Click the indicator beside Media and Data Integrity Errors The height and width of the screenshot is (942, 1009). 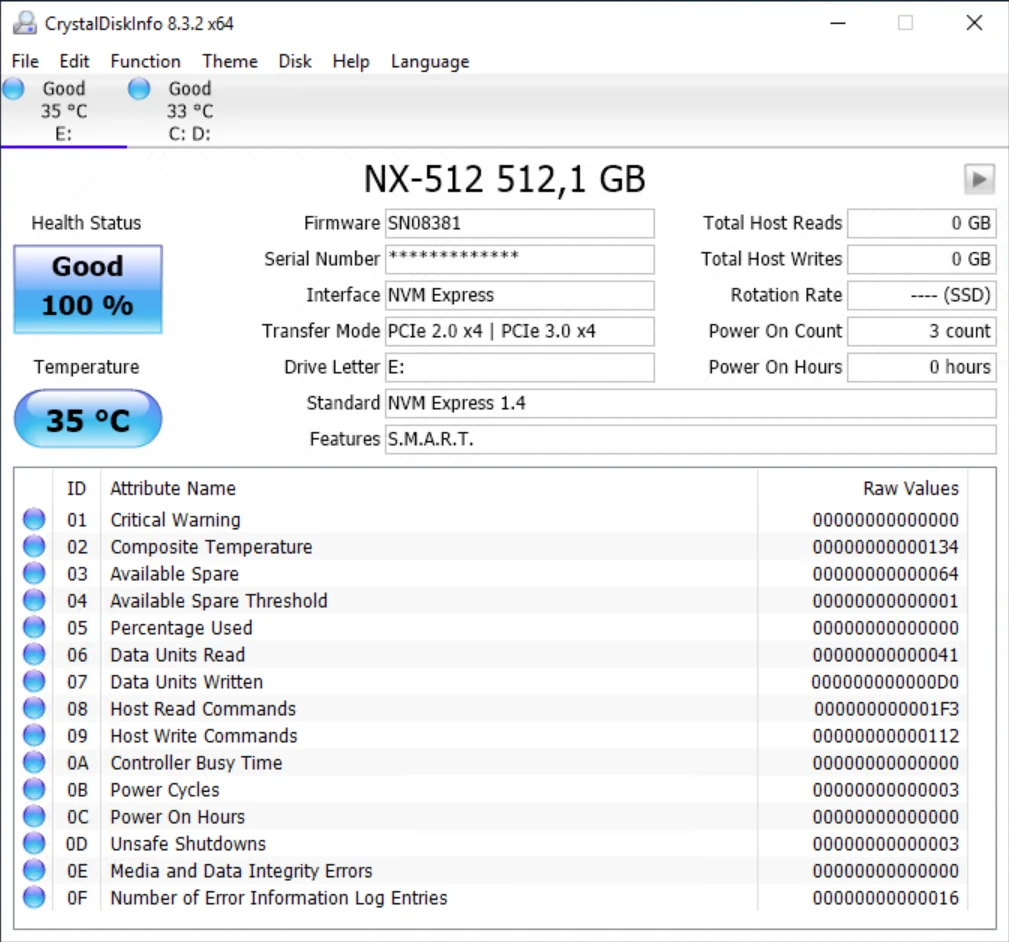click(x=33, y=870)
